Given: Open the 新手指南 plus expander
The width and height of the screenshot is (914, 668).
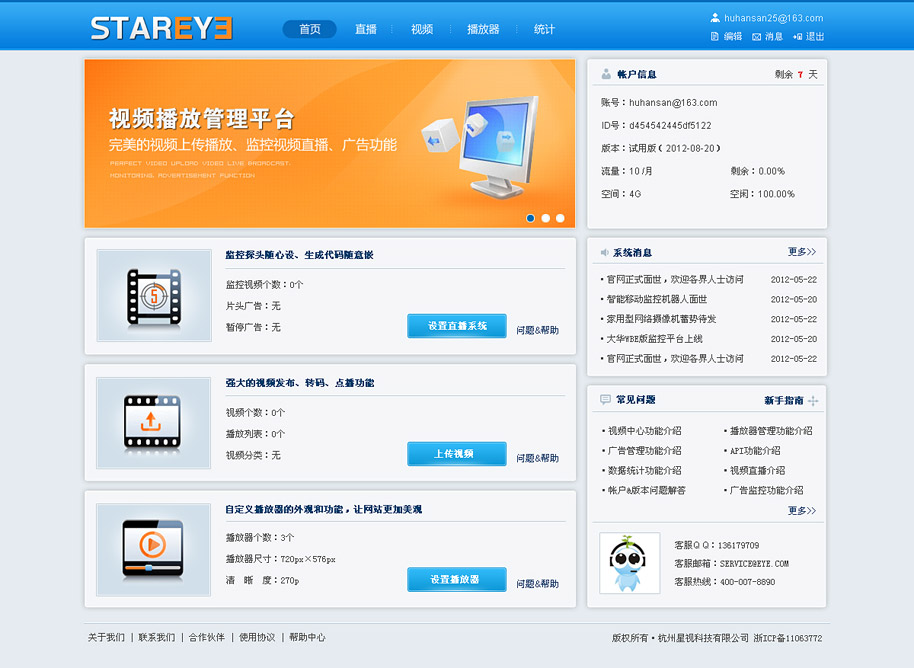Looking at the screenshot, I should pos(813,401).
